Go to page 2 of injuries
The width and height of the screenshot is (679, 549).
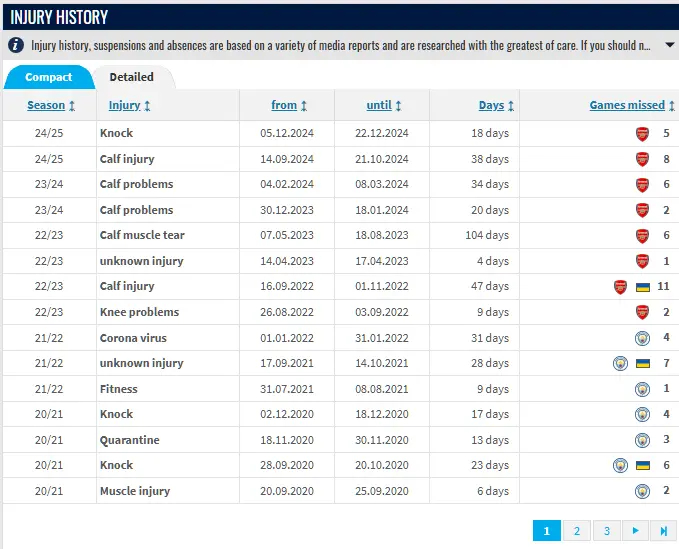tap(576, 531)
